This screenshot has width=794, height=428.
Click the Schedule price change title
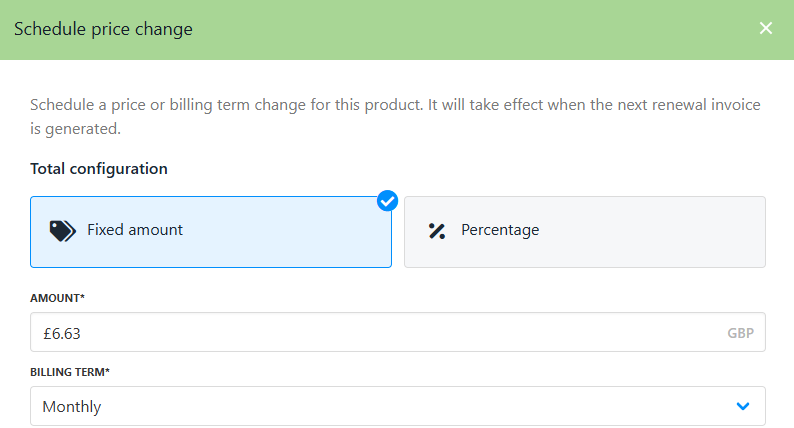[103, 29]
